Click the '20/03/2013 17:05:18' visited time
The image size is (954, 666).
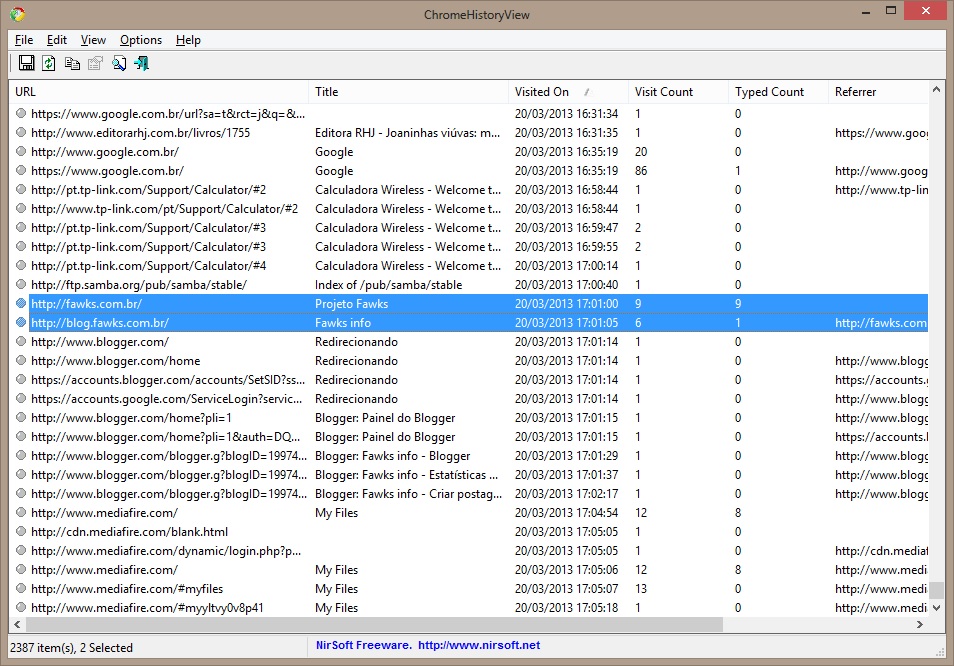click(566, 608)
